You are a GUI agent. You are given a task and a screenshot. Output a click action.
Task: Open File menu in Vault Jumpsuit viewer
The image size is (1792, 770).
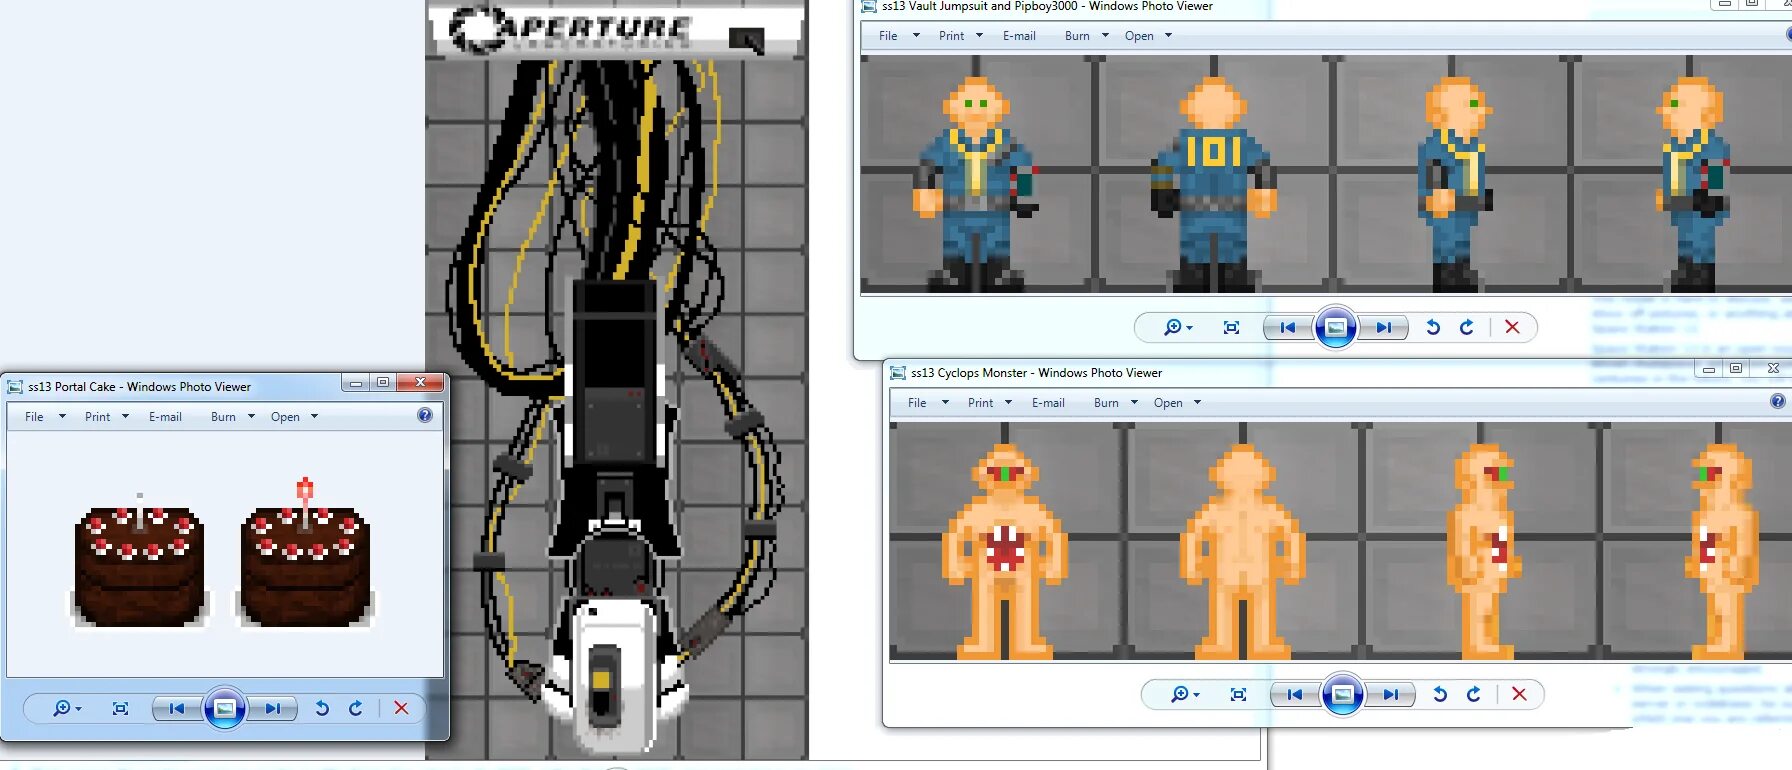pos(898,36)
